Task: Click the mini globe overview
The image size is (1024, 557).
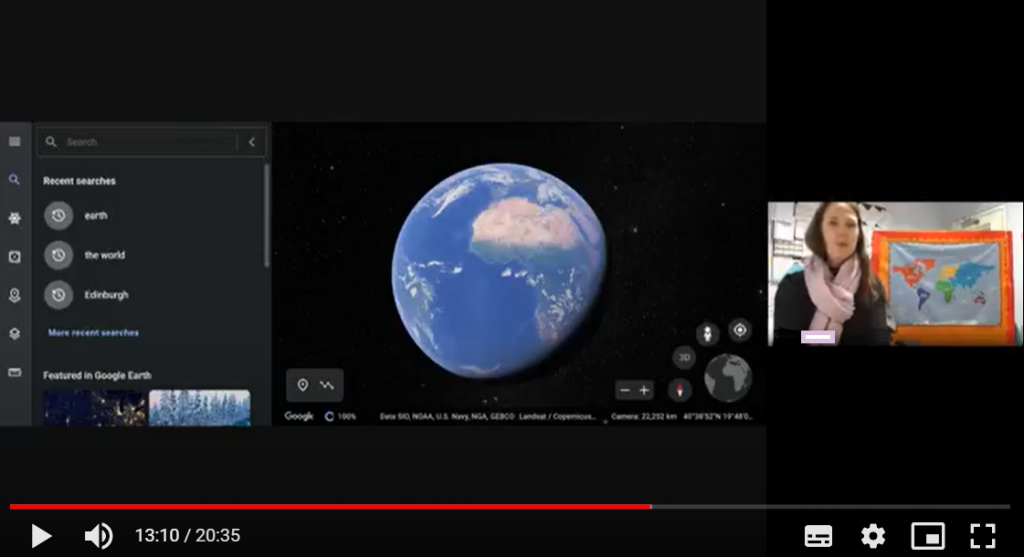Action: click(728, 378)
